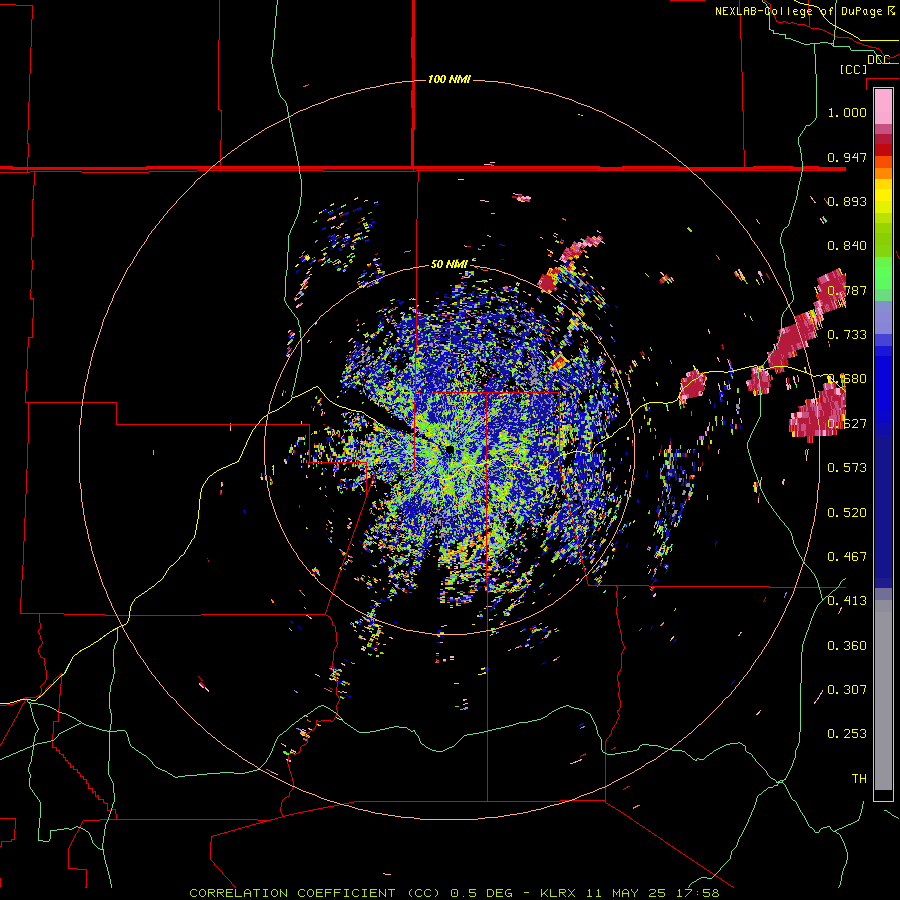This screenshot has height=900, width=900.
Task: Click the 0.253 scale value
Action: click(847, 734)
